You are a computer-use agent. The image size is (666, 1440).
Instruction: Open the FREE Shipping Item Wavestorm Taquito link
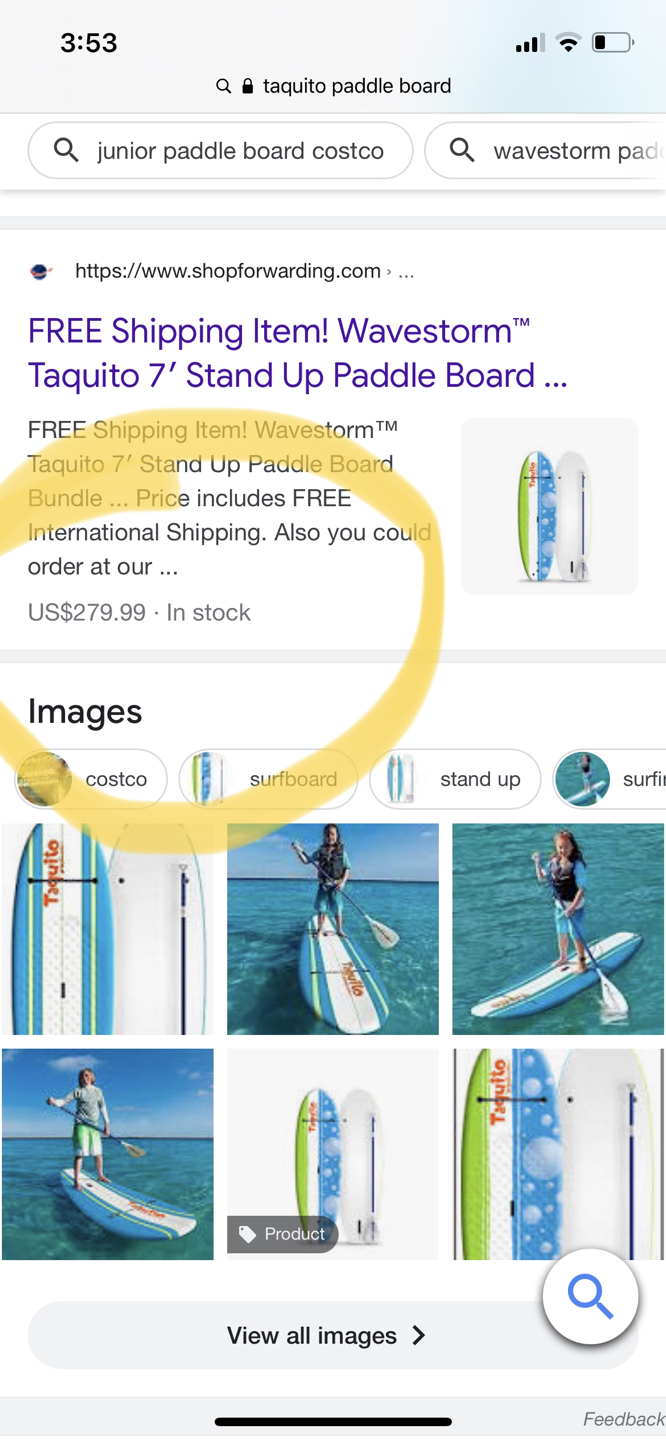[298, 353]
